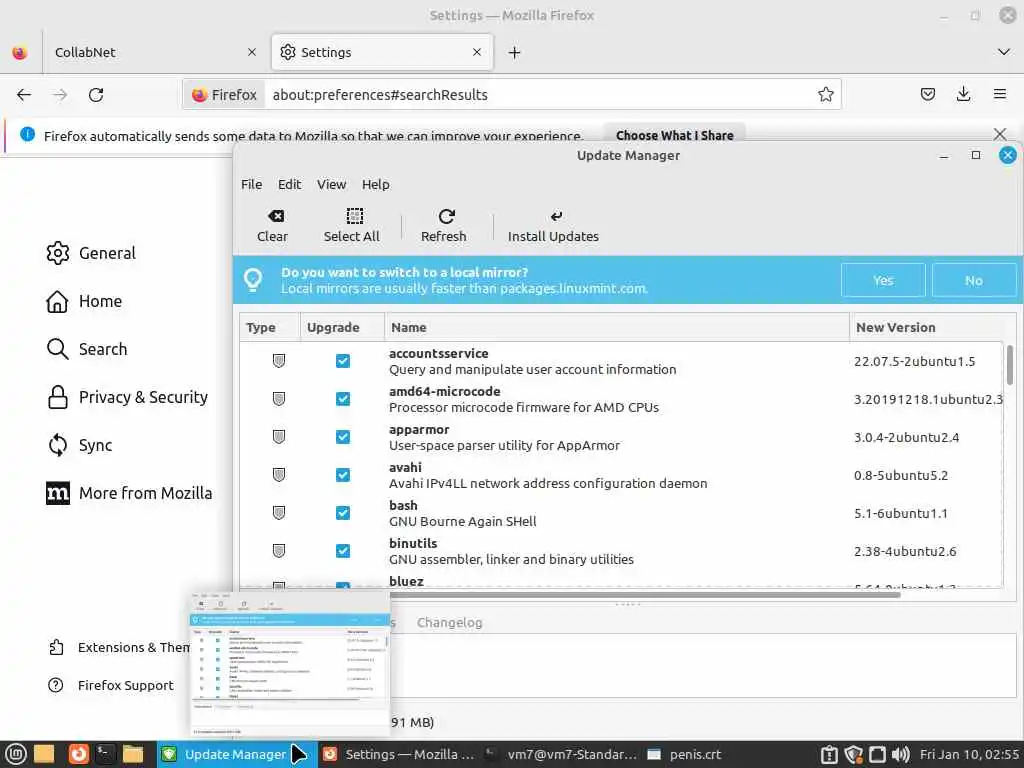
Task: Open the Edit menu in Update Manager
Action: pyautogui.click(x=289, y=184)
